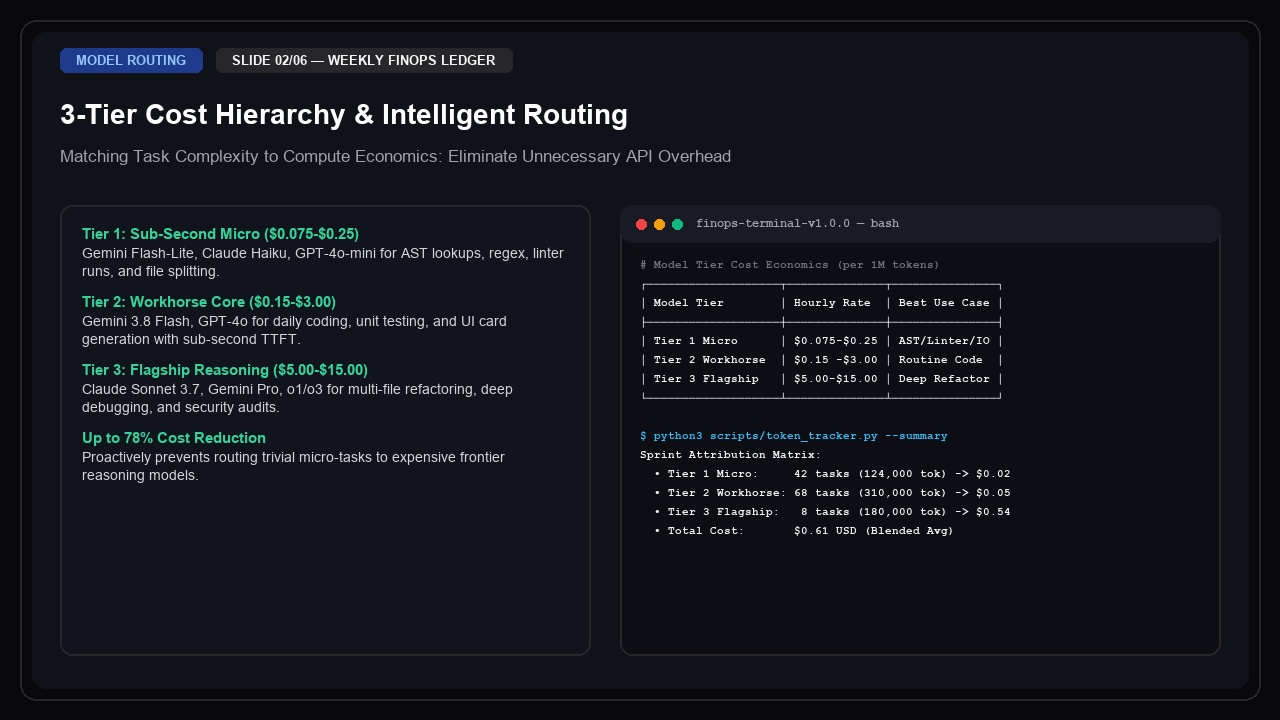Click the 'Total Cost: $0.61 USD' line

[804, 531]
